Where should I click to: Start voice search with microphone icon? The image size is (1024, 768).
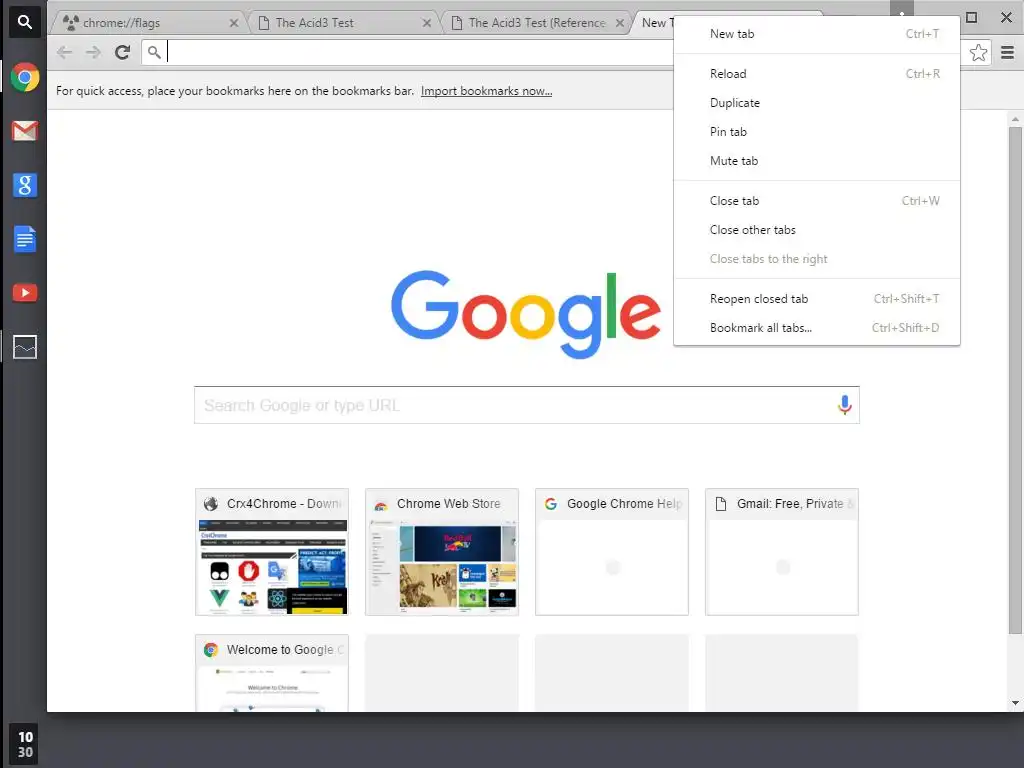[844, 405]
